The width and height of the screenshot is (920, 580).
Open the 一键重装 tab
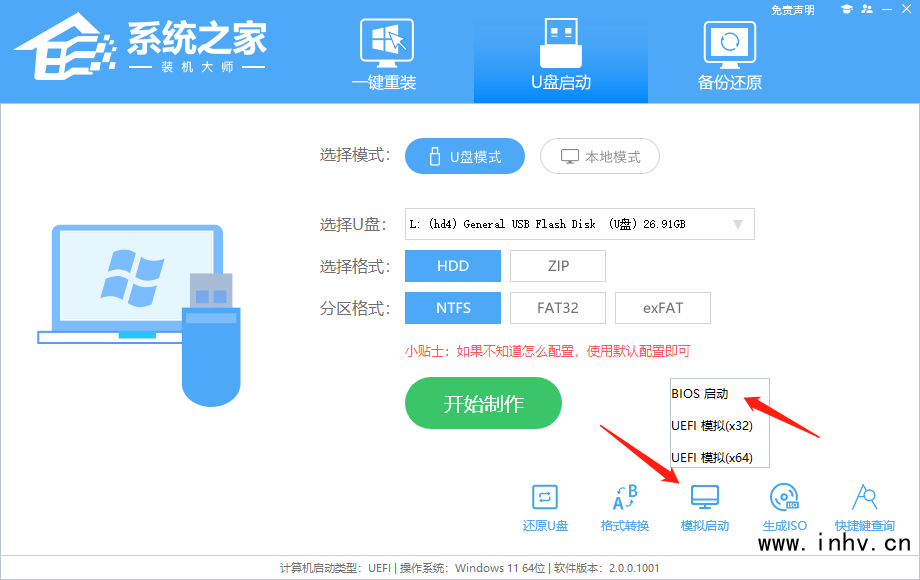(x=384, y=53)
